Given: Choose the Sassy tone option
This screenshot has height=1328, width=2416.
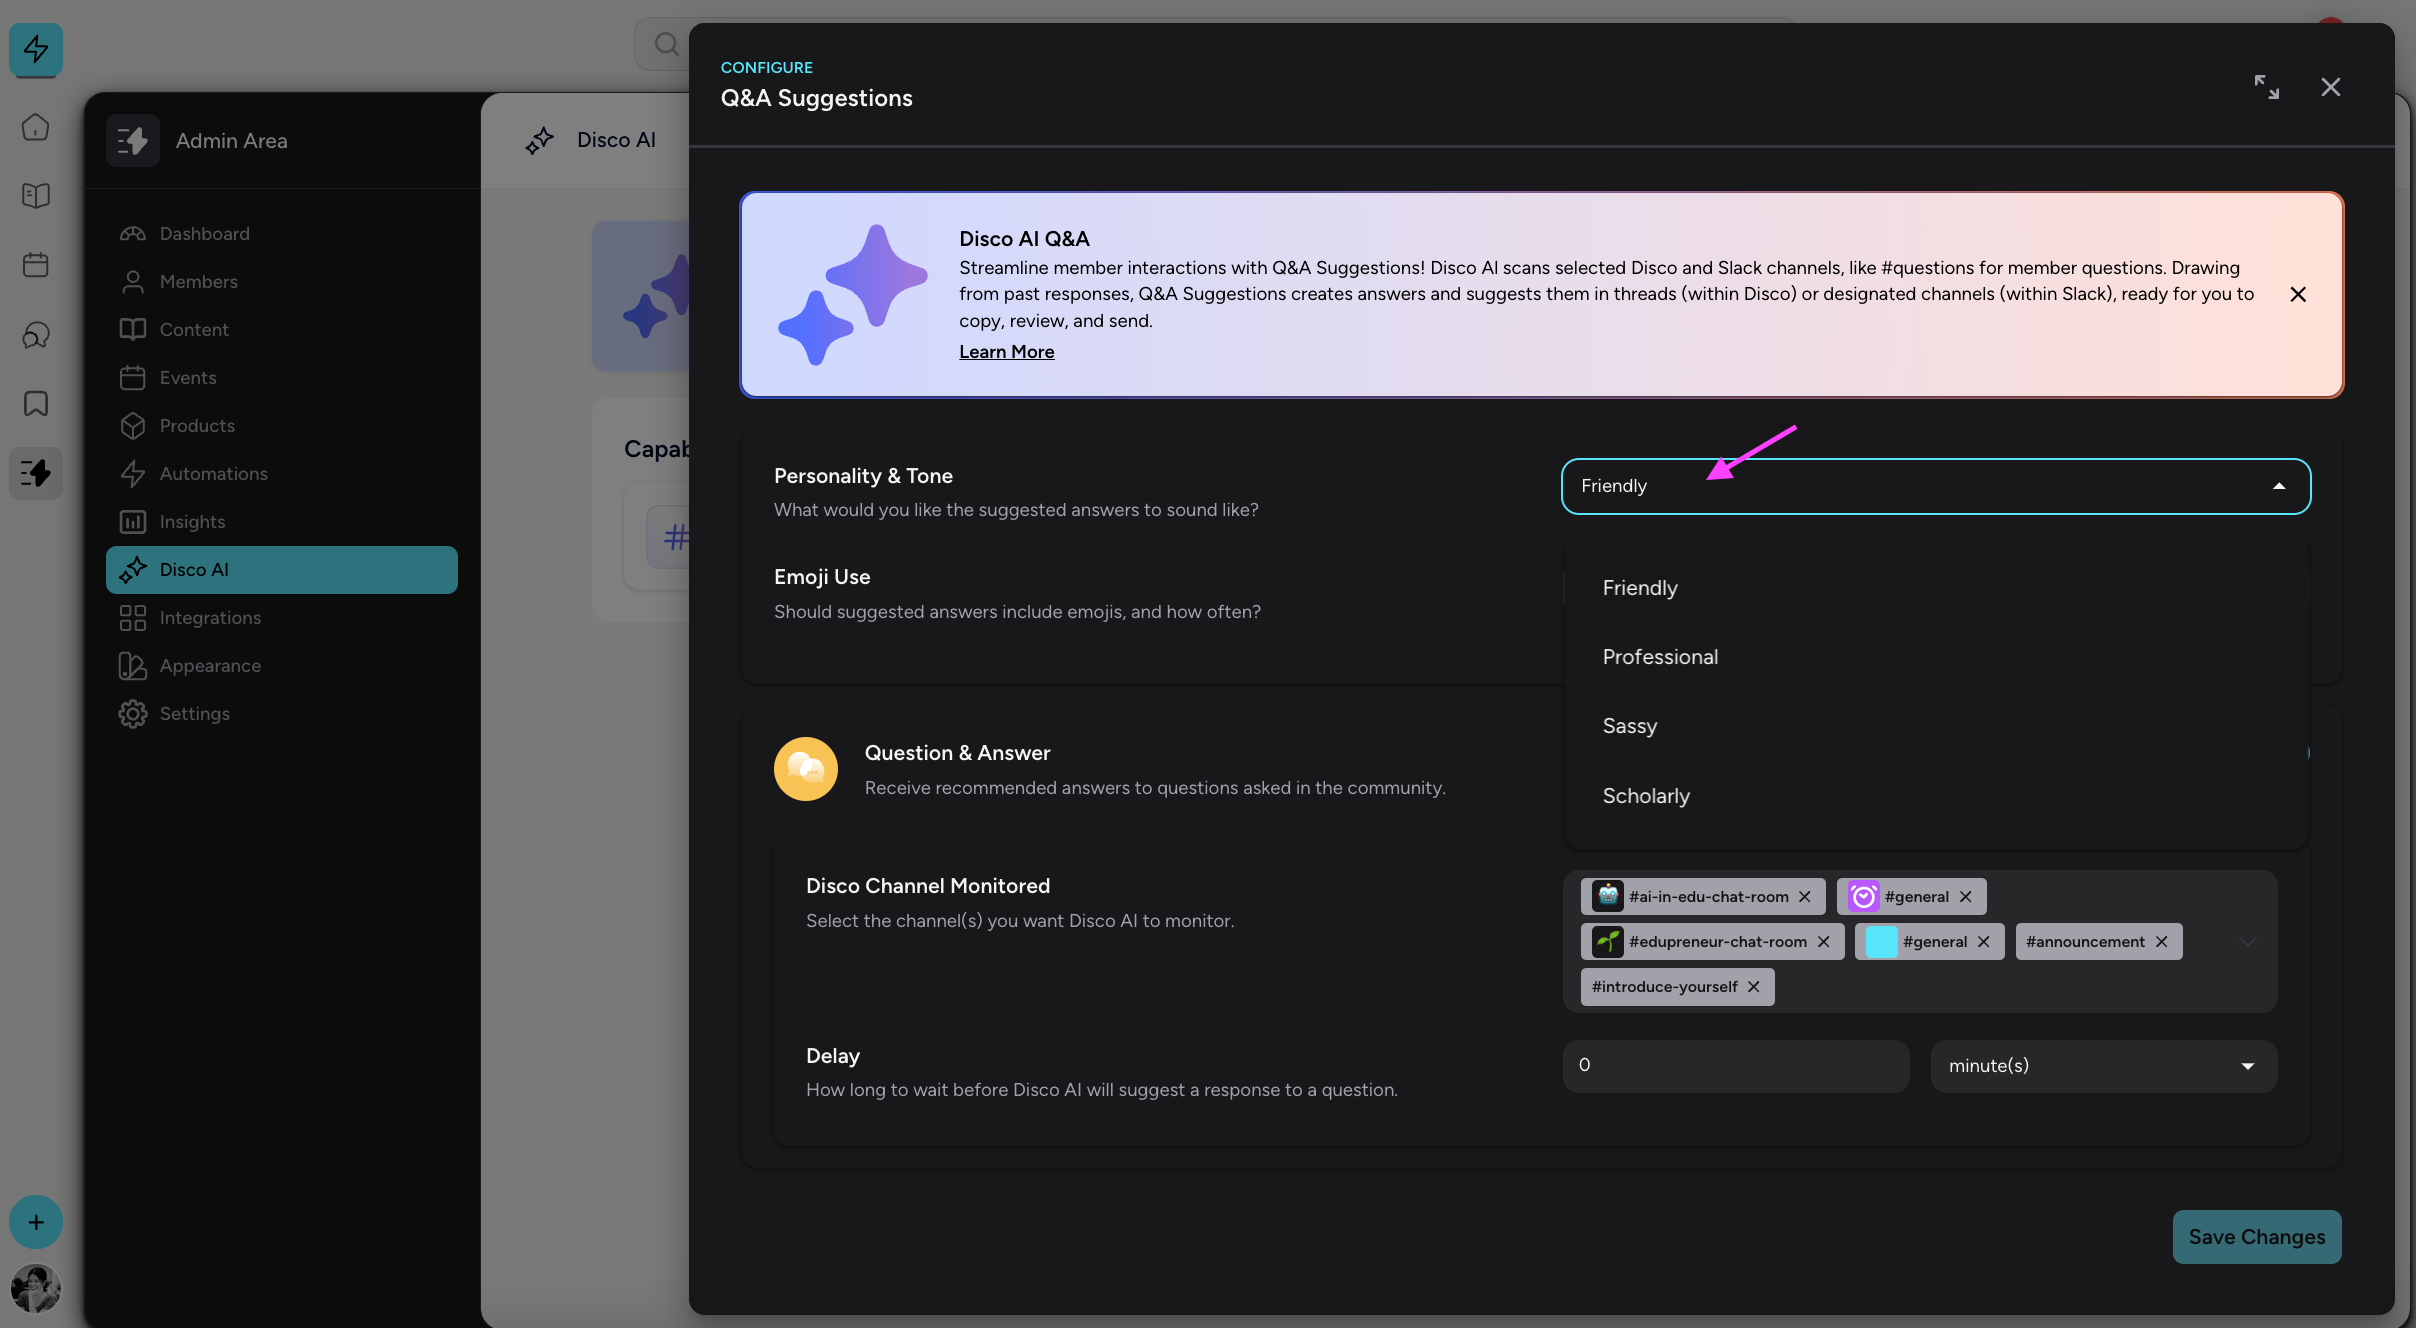Looking at the screenshot, I should tap(1630, 726).
